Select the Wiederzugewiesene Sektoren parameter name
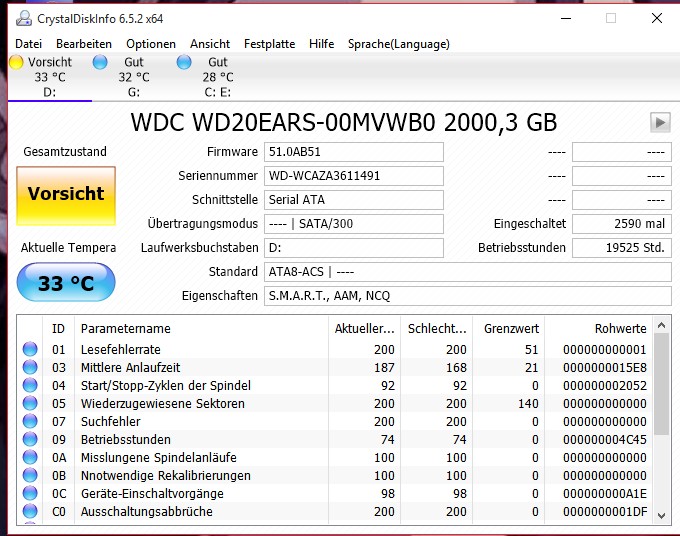The width and height of the screenshot is (680, 536). [163, 404]
